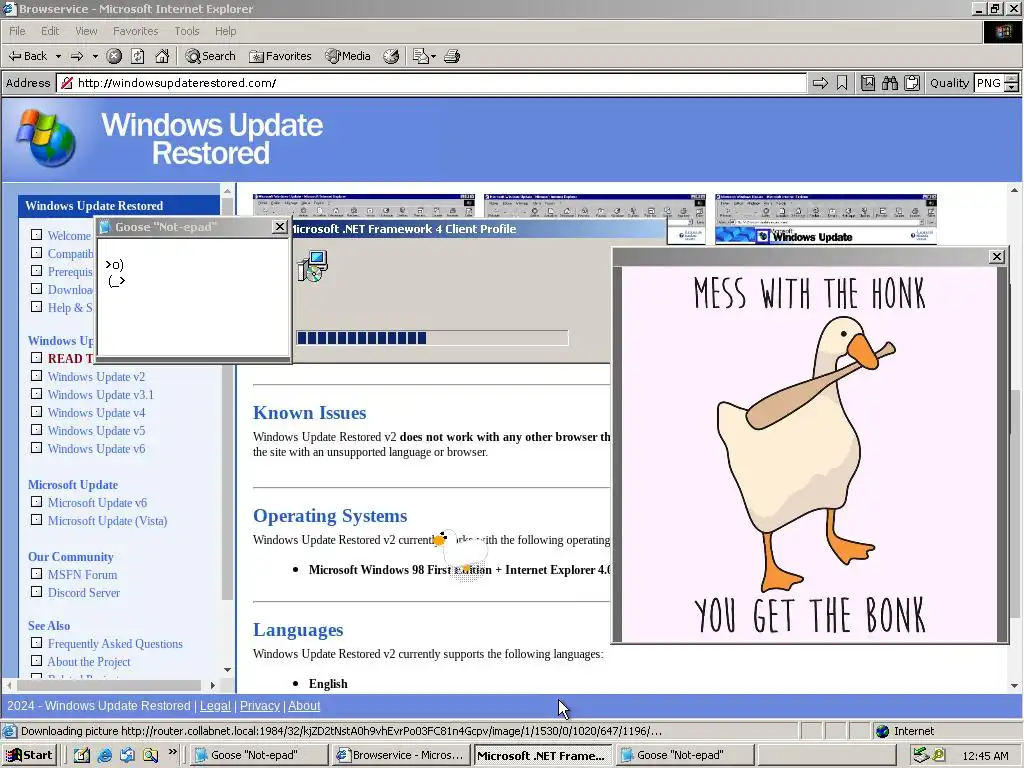
Task: Switch to Browservice taskbar button
Action: pyautogui.click(x=401, y=755)
